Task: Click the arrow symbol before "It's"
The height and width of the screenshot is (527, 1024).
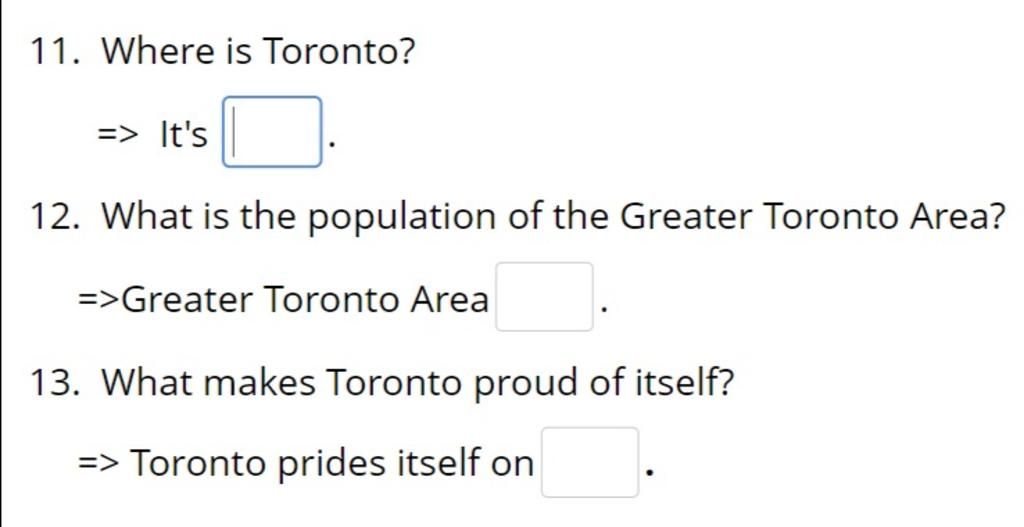Action: (x=119, y=135)
